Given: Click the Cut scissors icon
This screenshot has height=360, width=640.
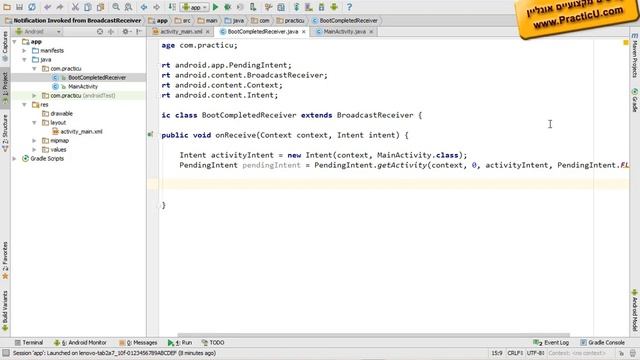Looking at the screenshot, I should click(75, 7).
